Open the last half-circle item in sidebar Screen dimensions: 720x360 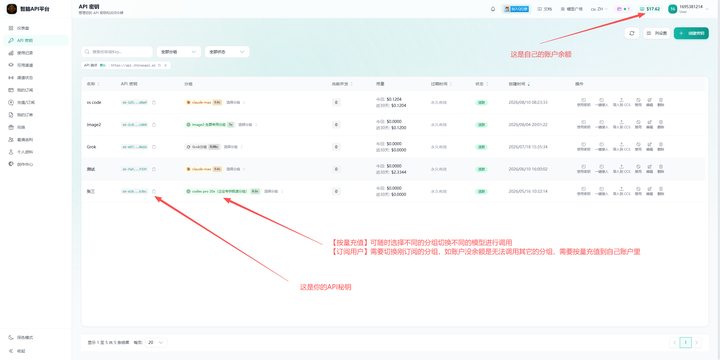[35, 164]
